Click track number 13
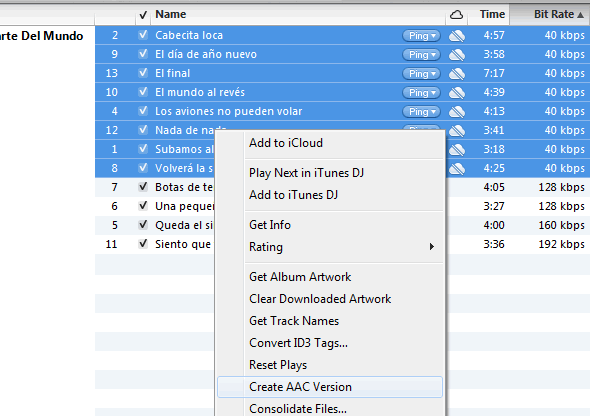590x416 pixels. 111,73
